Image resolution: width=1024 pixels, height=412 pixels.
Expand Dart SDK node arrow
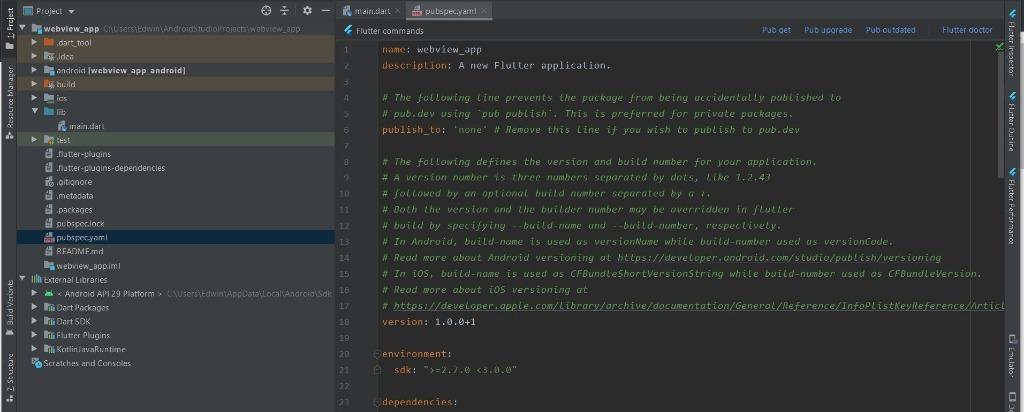(35, 321)
